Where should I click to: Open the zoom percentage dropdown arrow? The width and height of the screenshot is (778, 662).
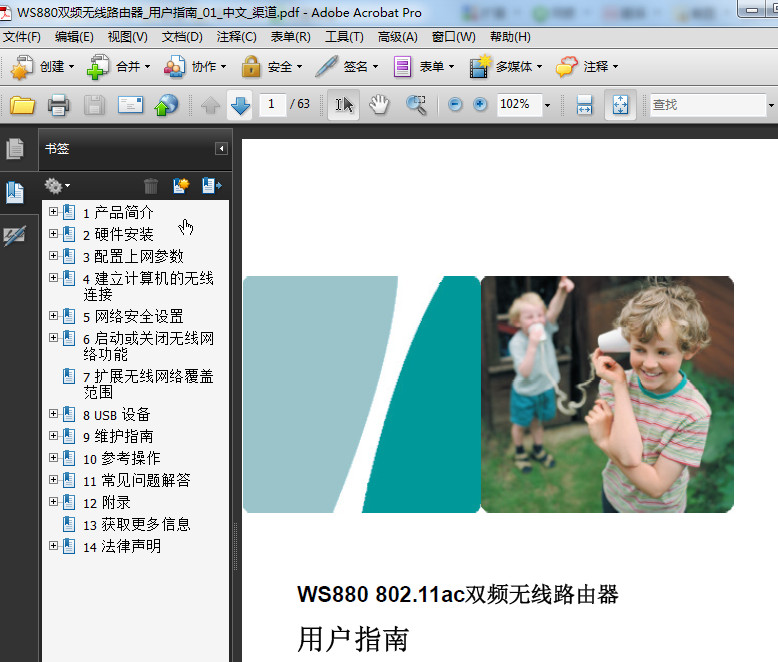[547, 105]
